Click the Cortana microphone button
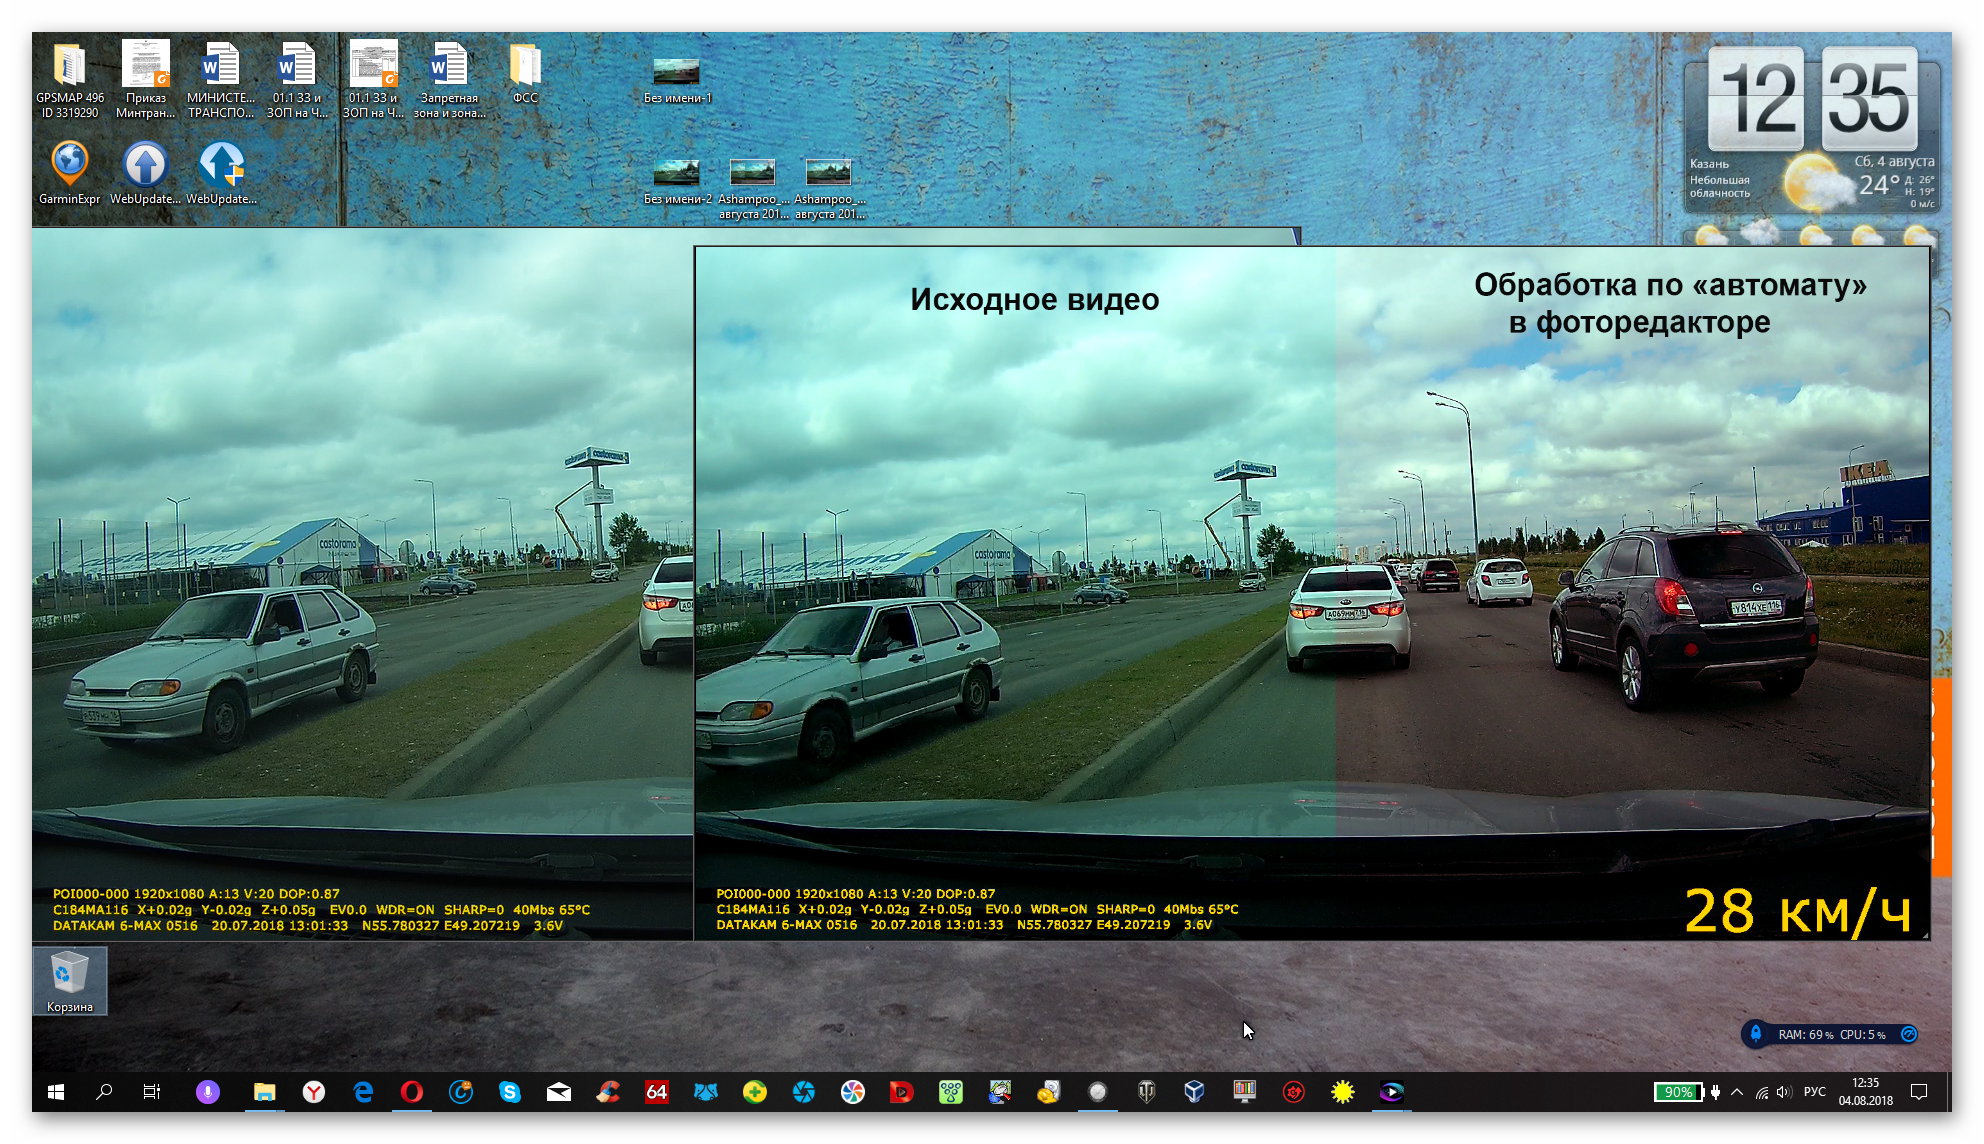 207,1092
